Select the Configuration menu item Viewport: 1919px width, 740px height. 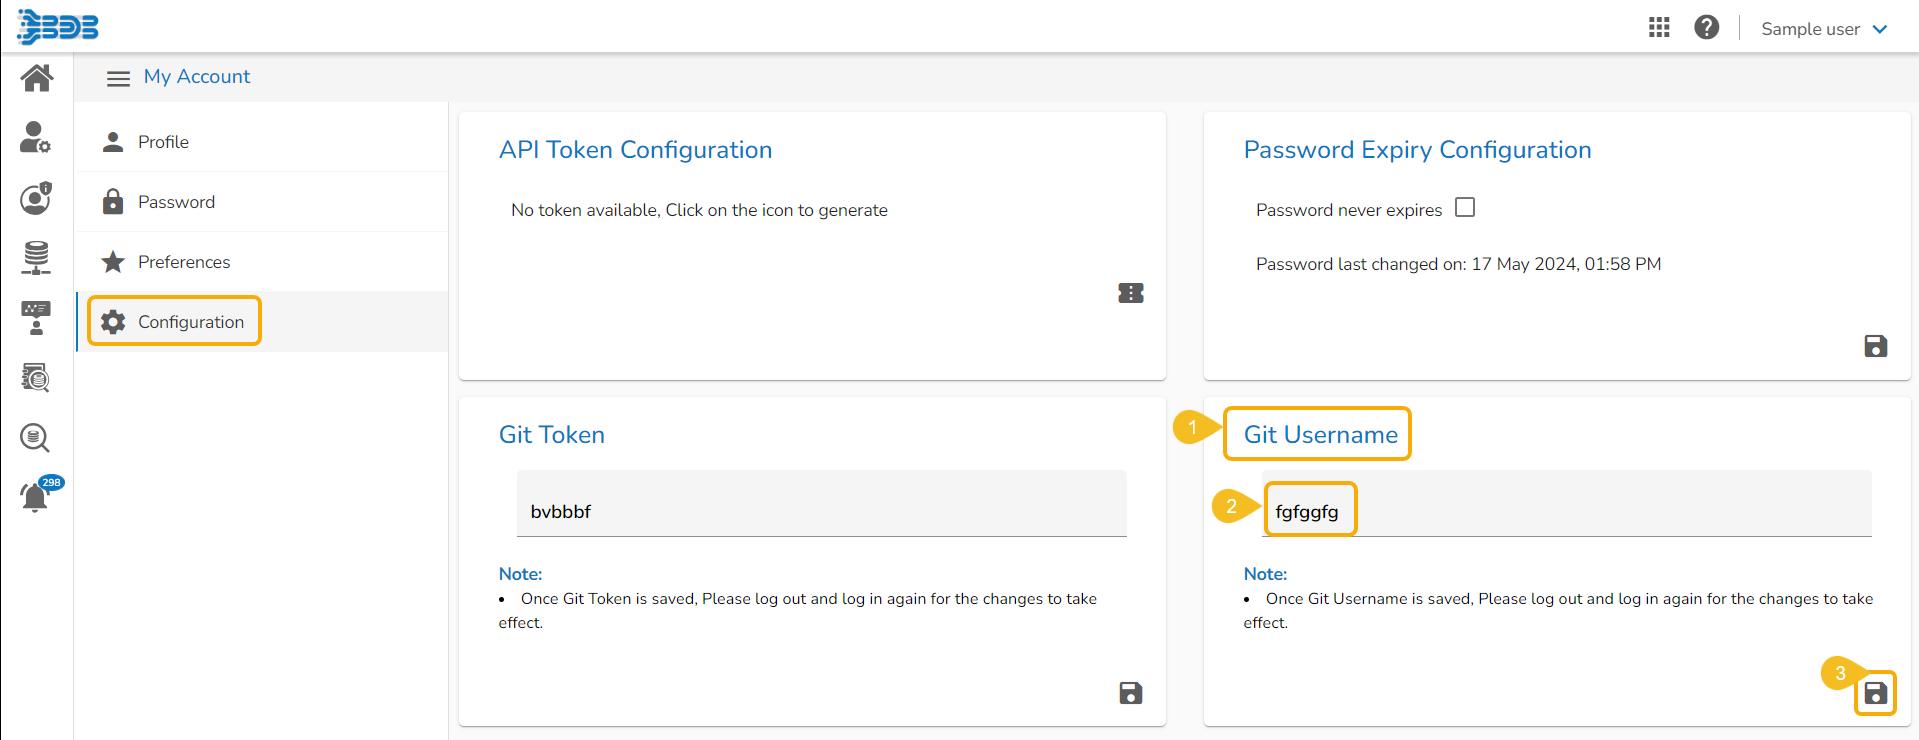point(190,322)
